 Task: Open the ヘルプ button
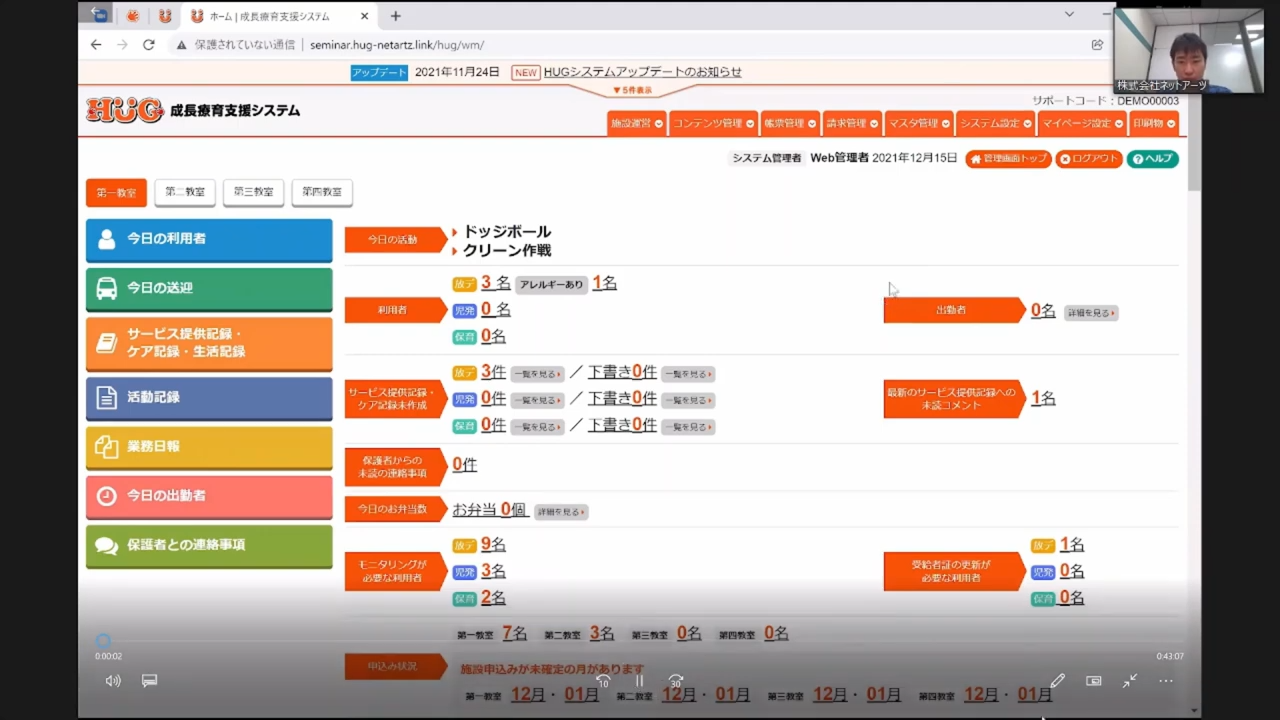[1153, 159]
